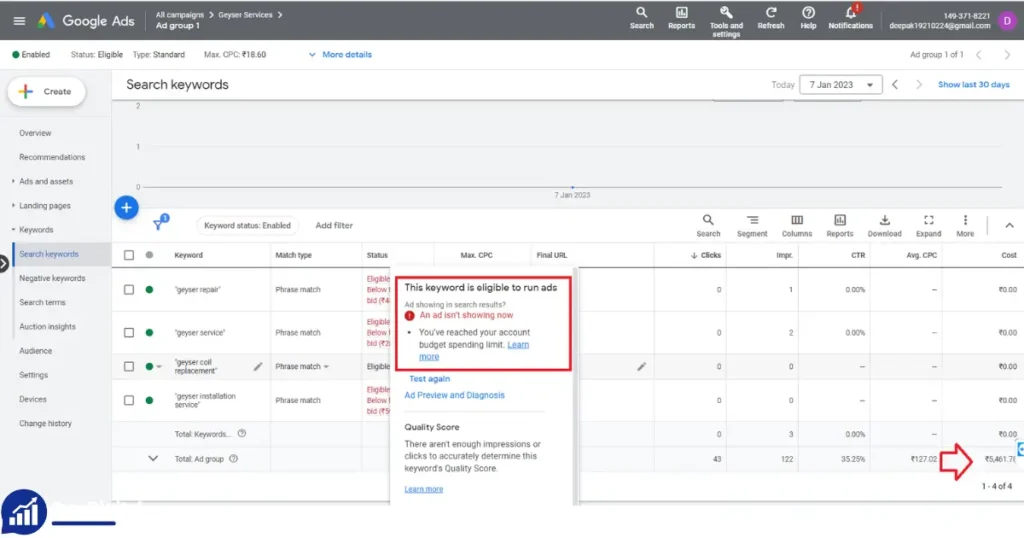Click the Create button
The image size is (1024, 538).
point(46,91)
